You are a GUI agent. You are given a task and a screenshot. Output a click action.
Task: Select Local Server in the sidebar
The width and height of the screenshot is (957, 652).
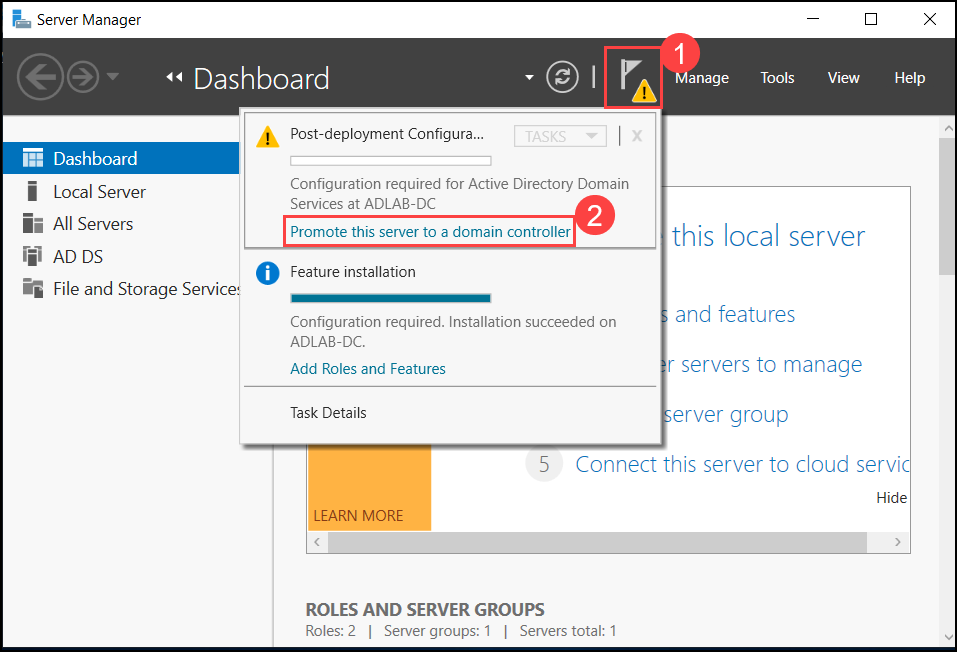(x=99, y=192)
